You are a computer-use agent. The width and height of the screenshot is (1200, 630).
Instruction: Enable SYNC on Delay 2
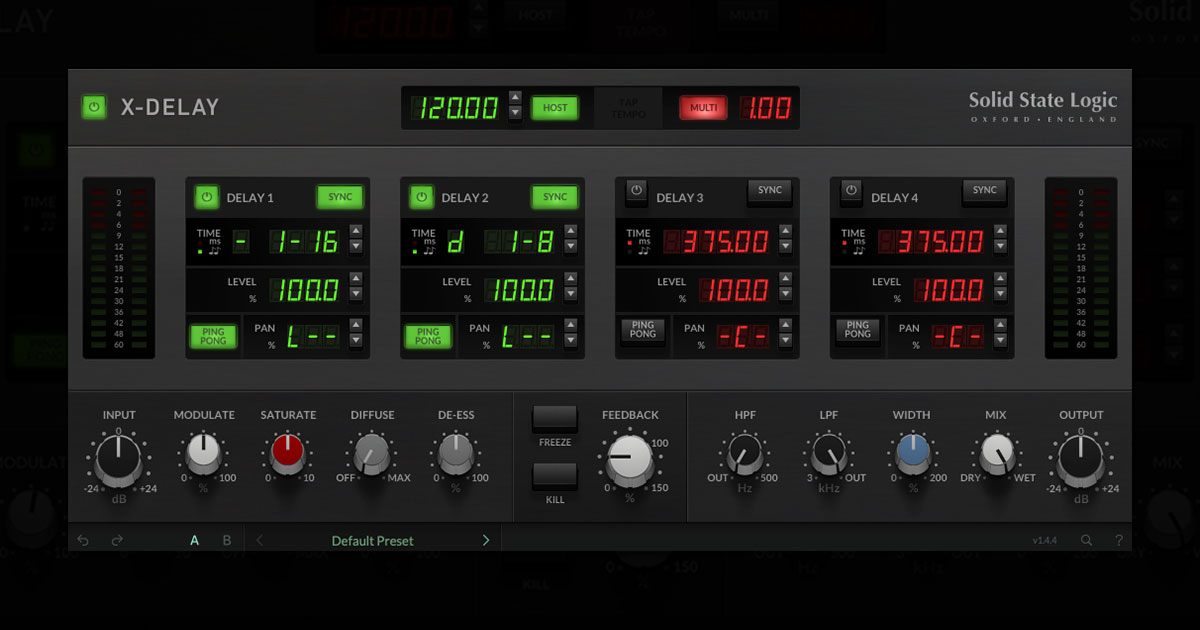(554, 197)
